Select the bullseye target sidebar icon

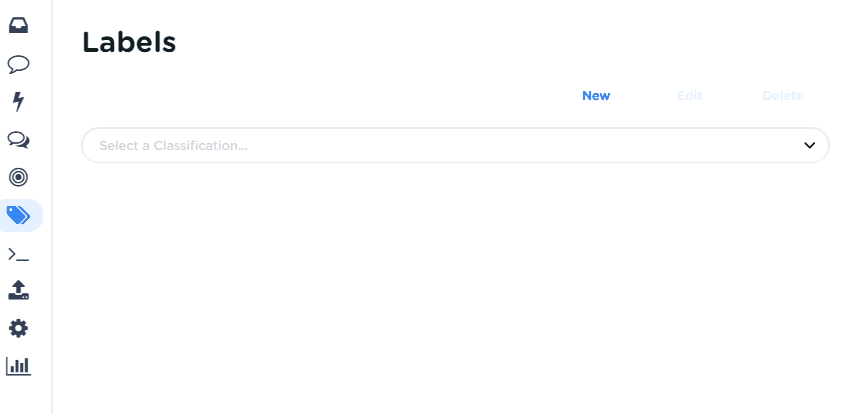coord(18,177)
